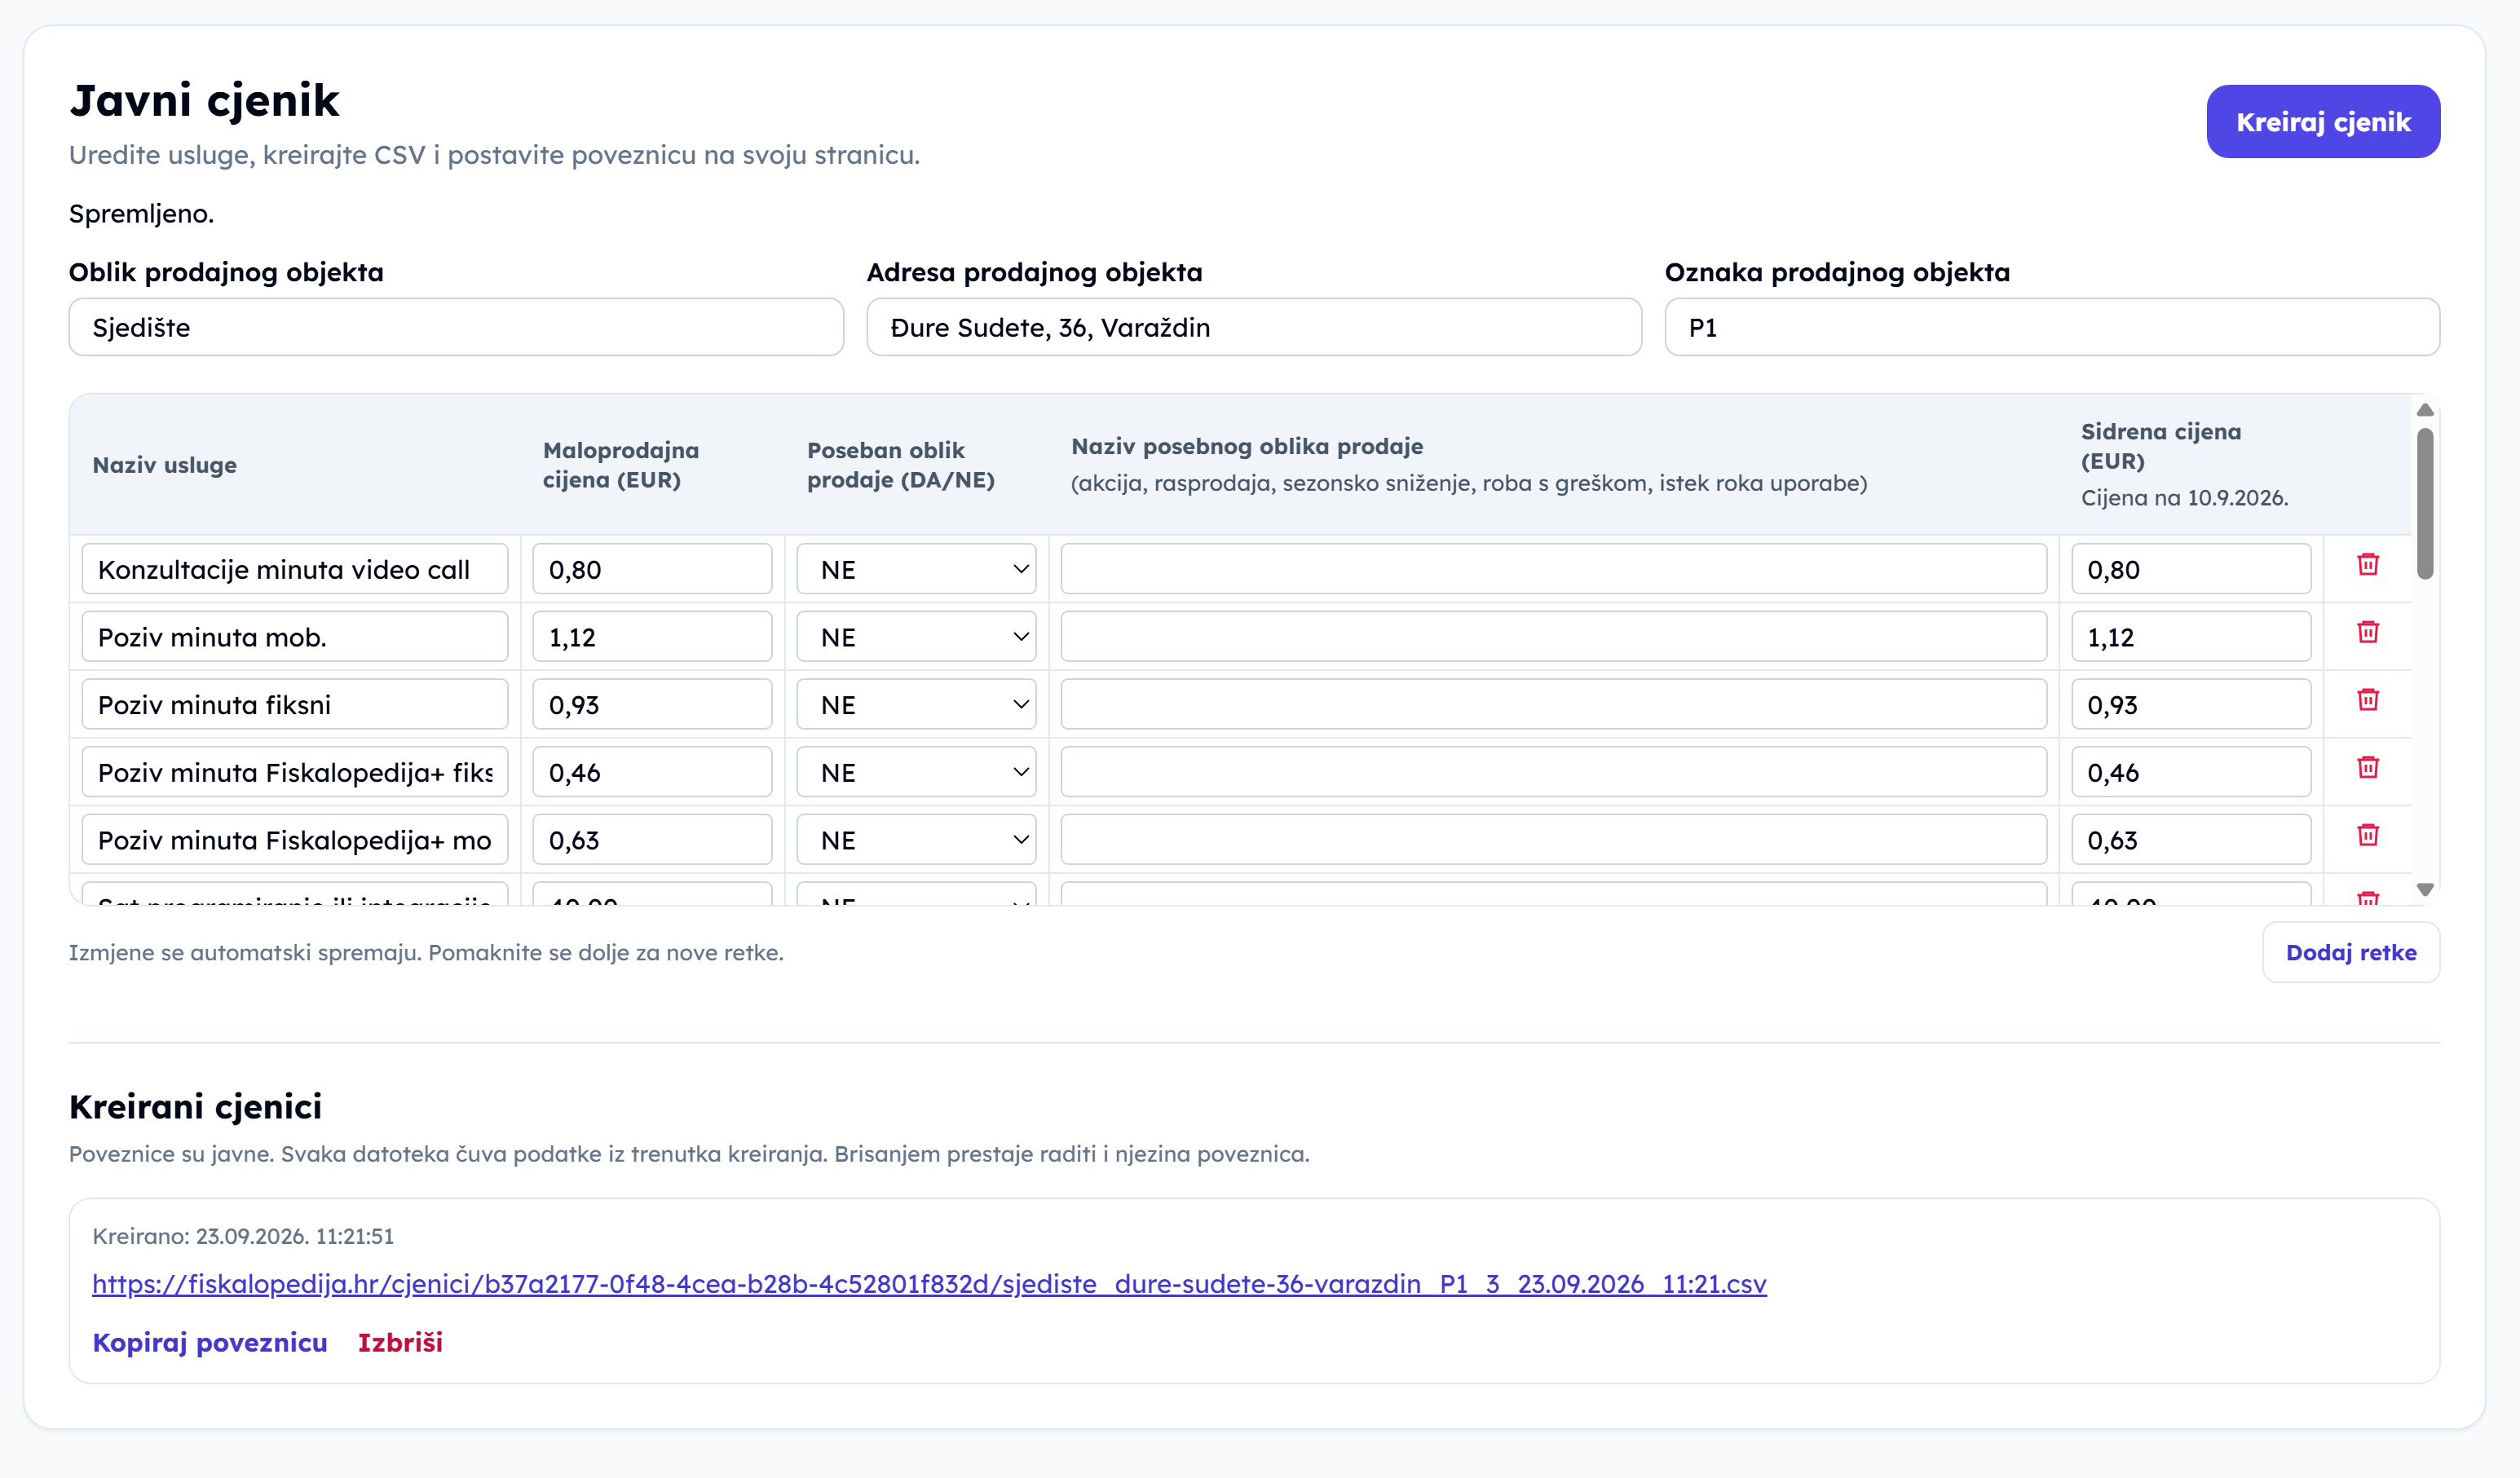Edit anchor price 0,80 in Sidrena cijena column
This screenshot has width=2520, height=1478.
coord(2191,569)
